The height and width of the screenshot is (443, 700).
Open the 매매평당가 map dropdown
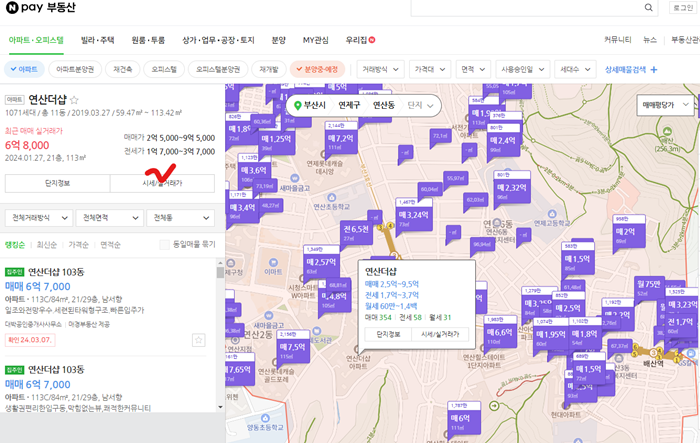[666, 105]
